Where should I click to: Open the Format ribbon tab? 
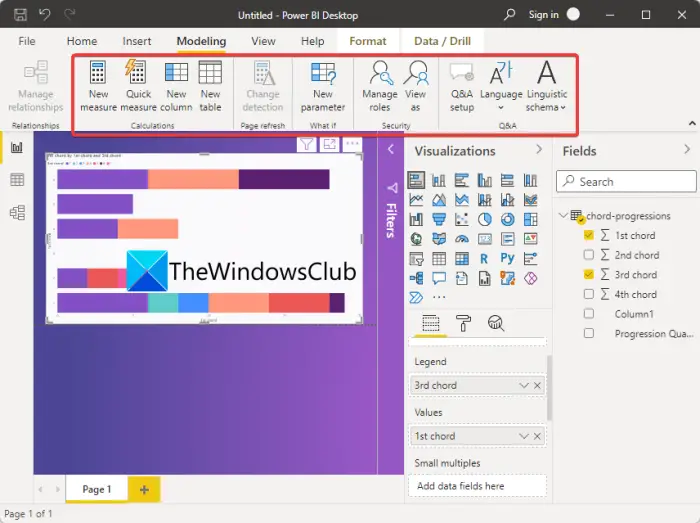(368, 41)
